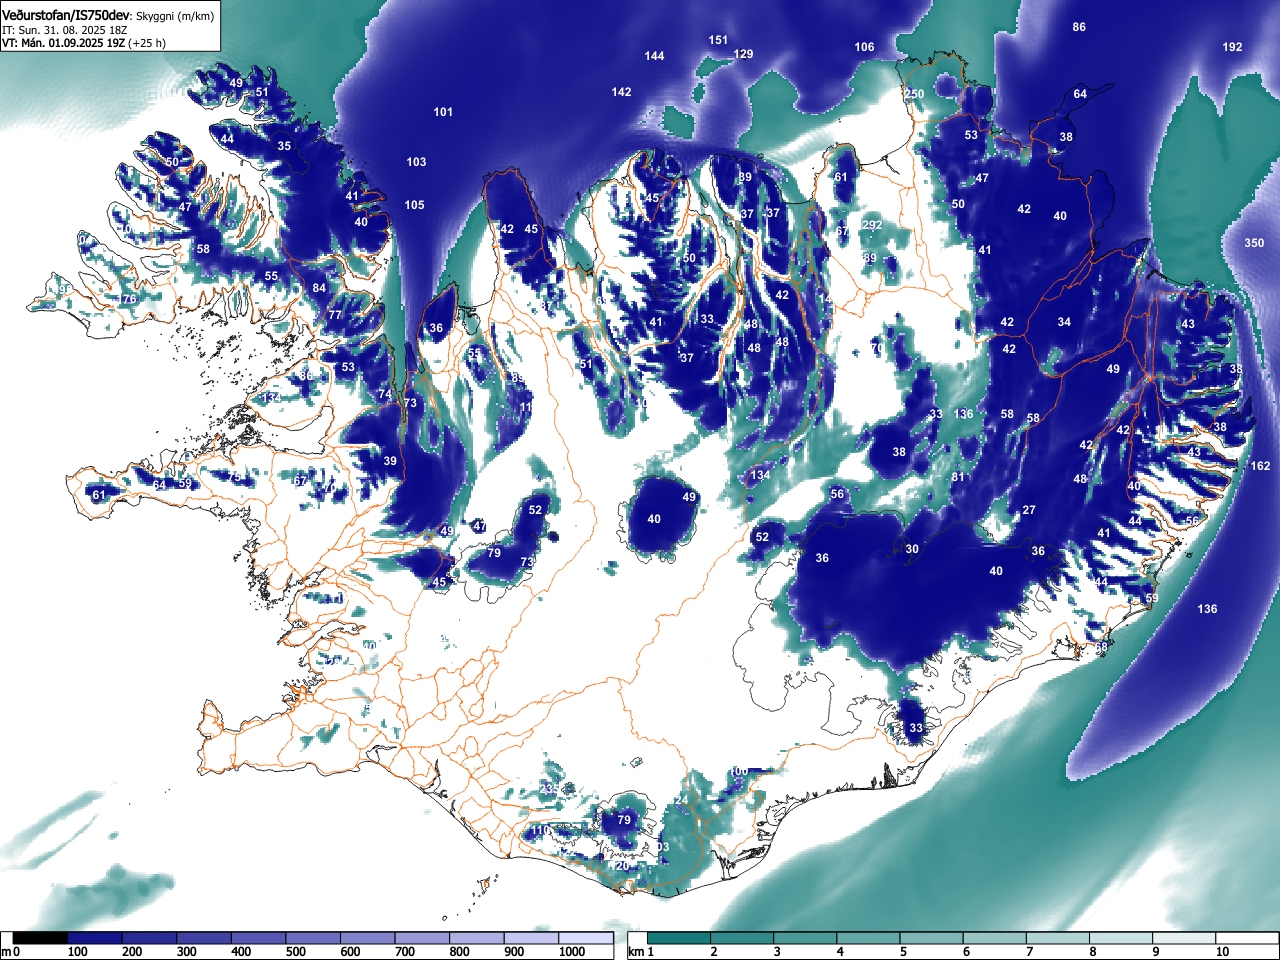Viewport: 1280px width, 960px height.
Task: Click the issue time line 'IT: Sun. 31. 08. 2025 18Z'
Action: [65, 31]
